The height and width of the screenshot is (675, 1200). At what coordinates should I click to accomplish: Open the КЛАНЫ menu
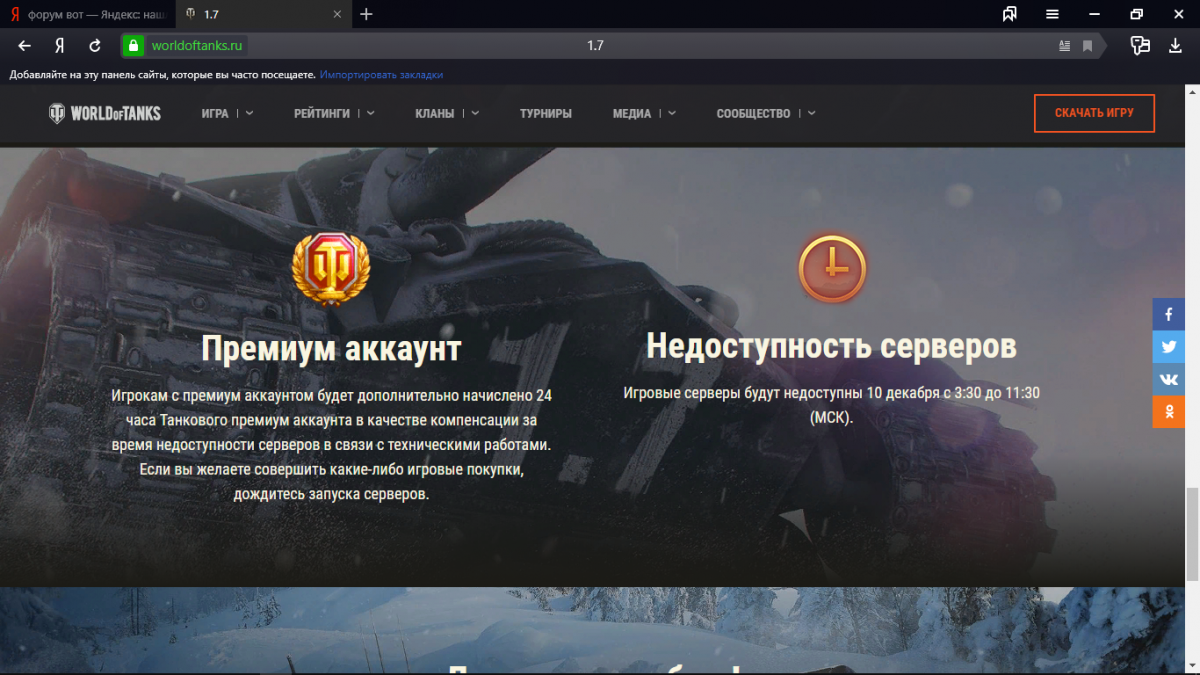(434, 113)
